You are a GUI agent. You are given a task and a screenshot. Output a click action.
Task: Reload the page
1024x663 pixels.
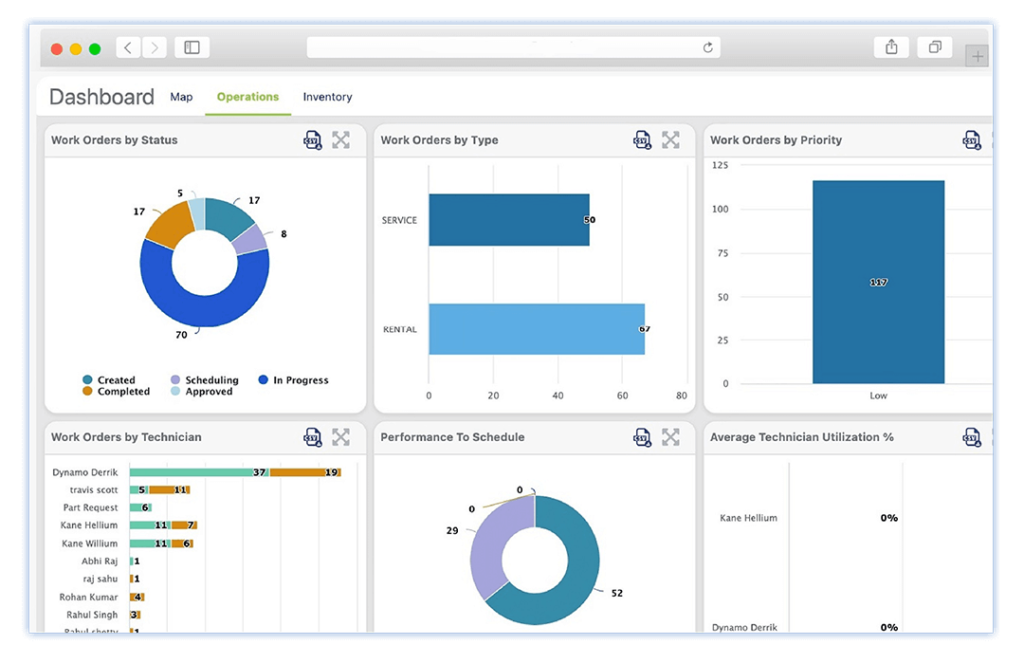707,47
